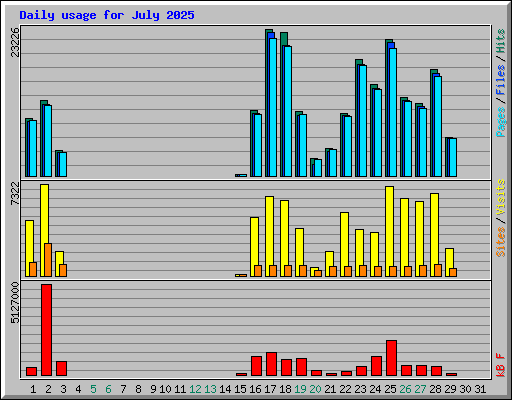Click the red KB bar for day 25

point(391,358)
